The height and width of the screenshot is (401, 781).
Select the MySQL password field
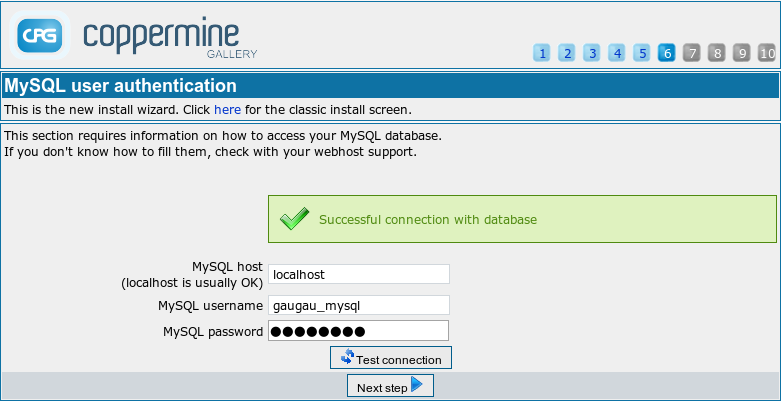tap(358, 331)
